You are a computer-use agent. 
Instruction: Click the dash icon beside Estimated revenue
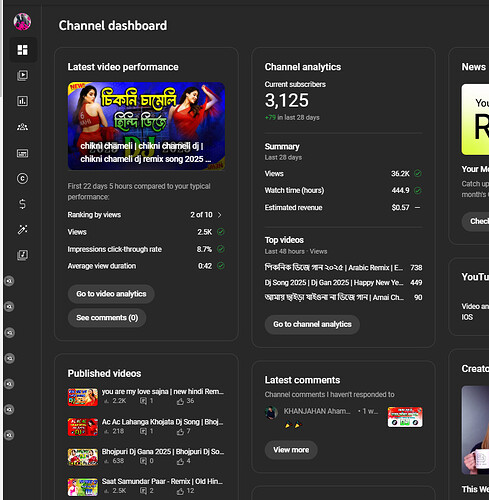418,207
